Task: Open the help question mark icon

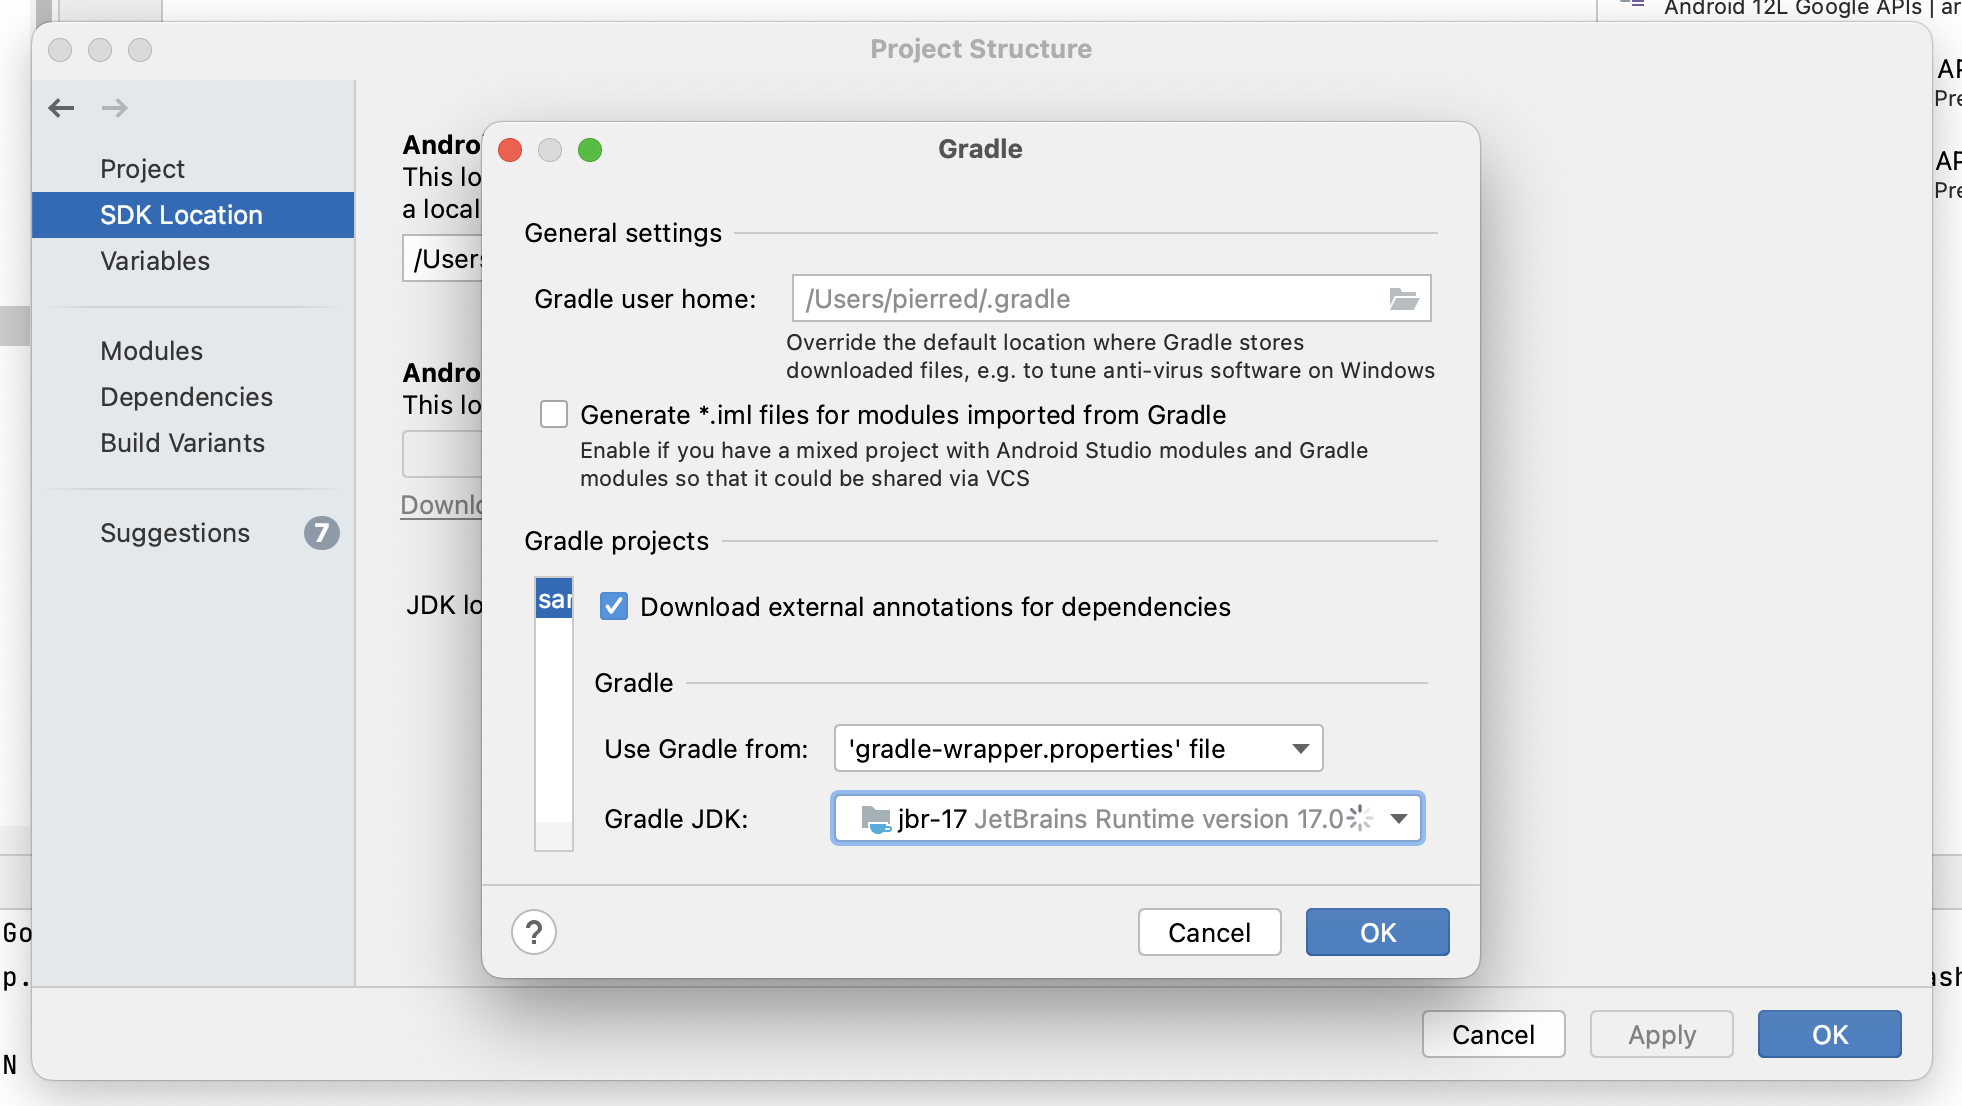Action: tap(534, 932)
